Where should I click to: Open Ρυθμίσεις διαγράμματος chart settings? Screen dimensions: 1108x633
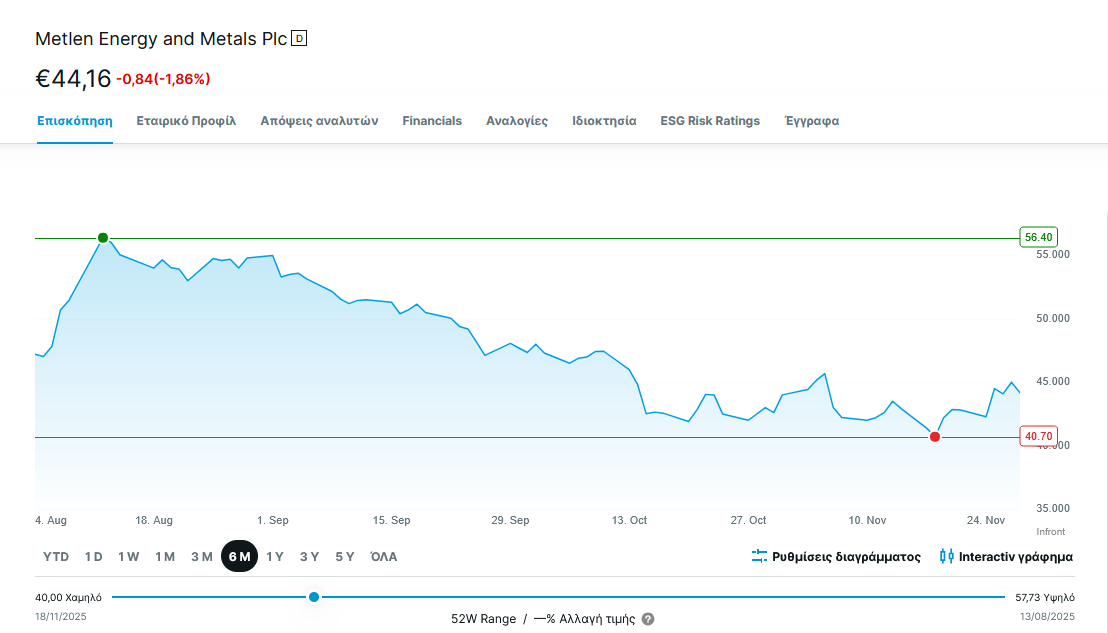[x=846, y=557]
